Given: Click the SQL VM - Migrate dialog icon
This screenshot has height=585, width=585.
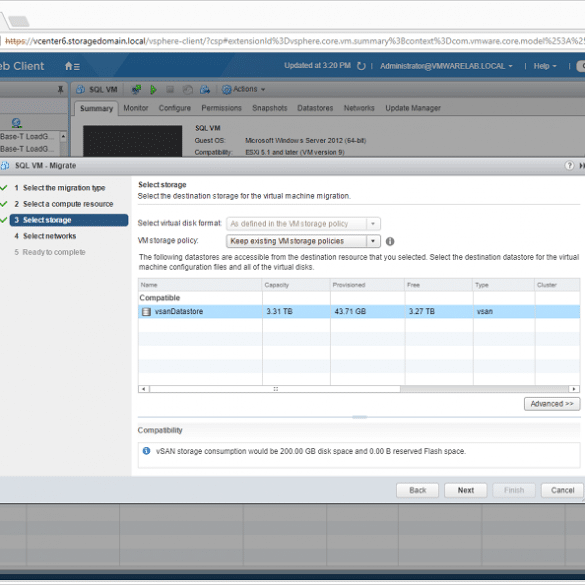Looking at the screenshot, I should (5, 165).
